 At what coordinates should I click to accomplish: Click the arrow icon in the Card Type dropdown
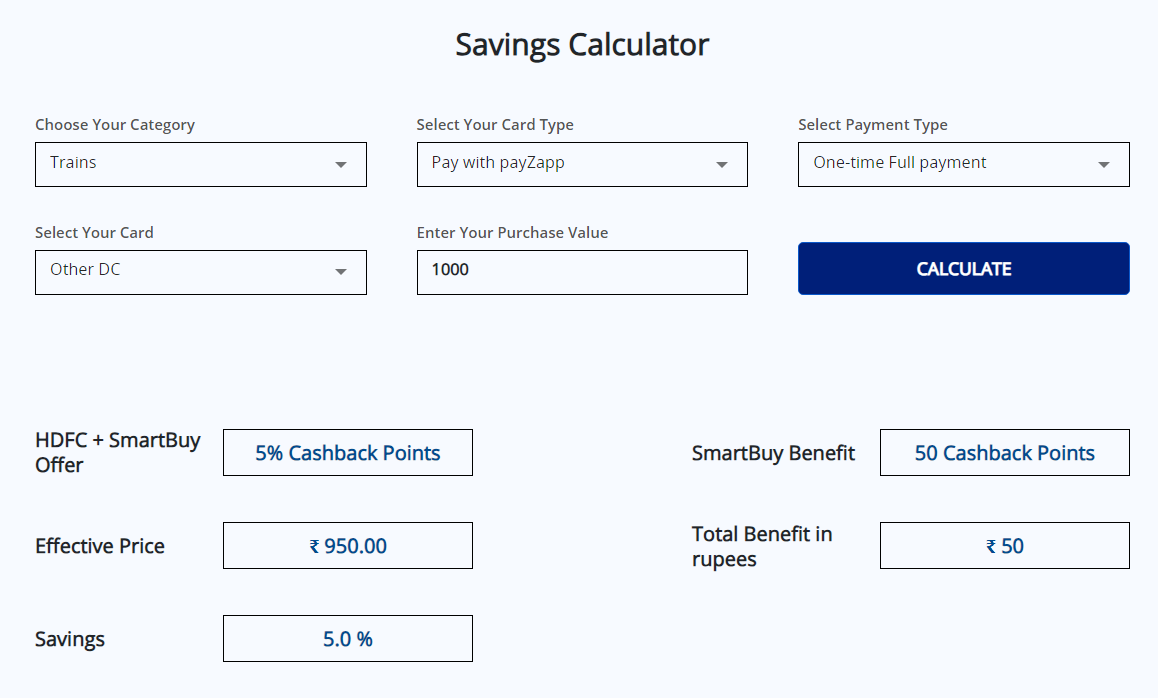point(722,165)
